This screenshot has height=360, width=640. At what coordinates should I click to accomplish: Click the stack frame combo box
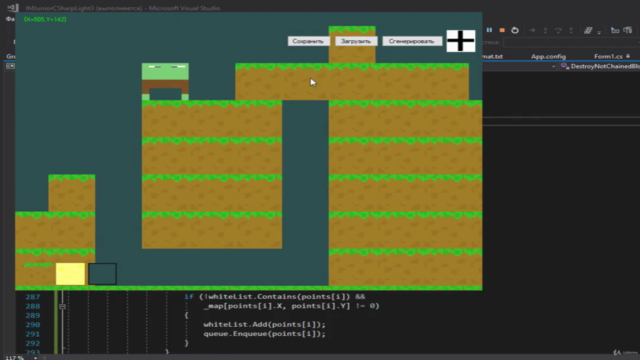571,42
